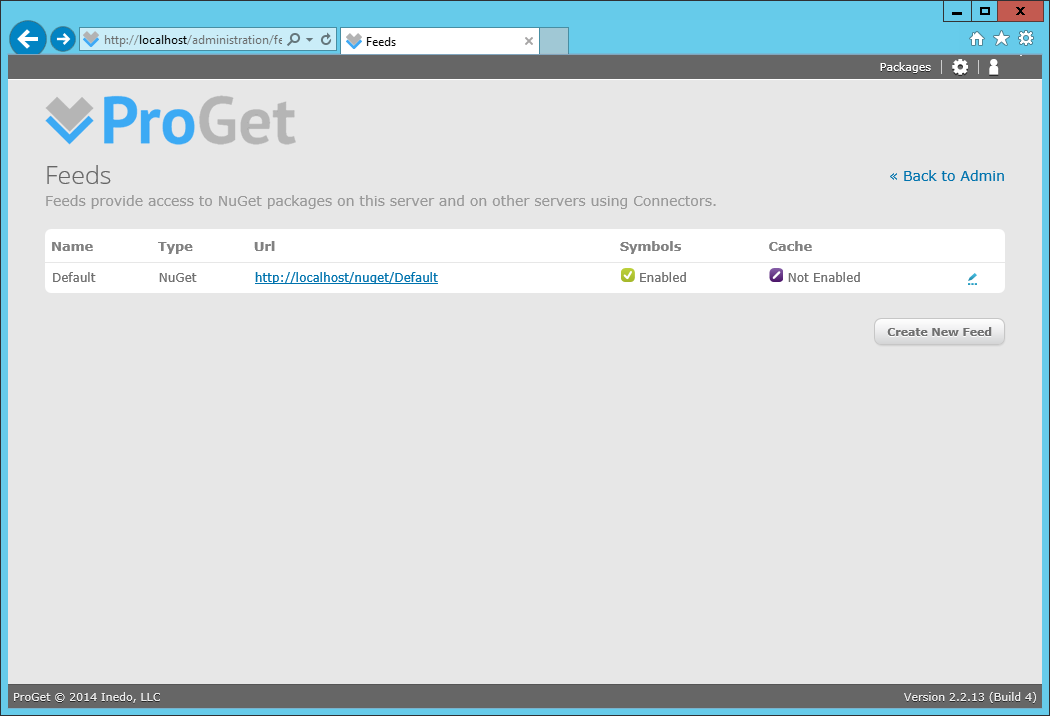Click the Version 2.2.13 footer text

[970, 697]
